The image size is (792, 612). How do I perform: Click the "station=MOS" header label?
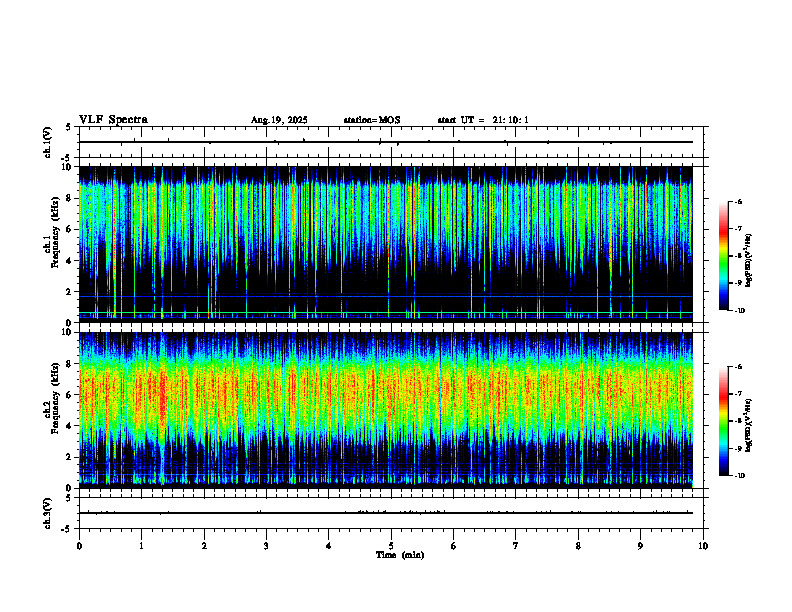coord(372,120)
